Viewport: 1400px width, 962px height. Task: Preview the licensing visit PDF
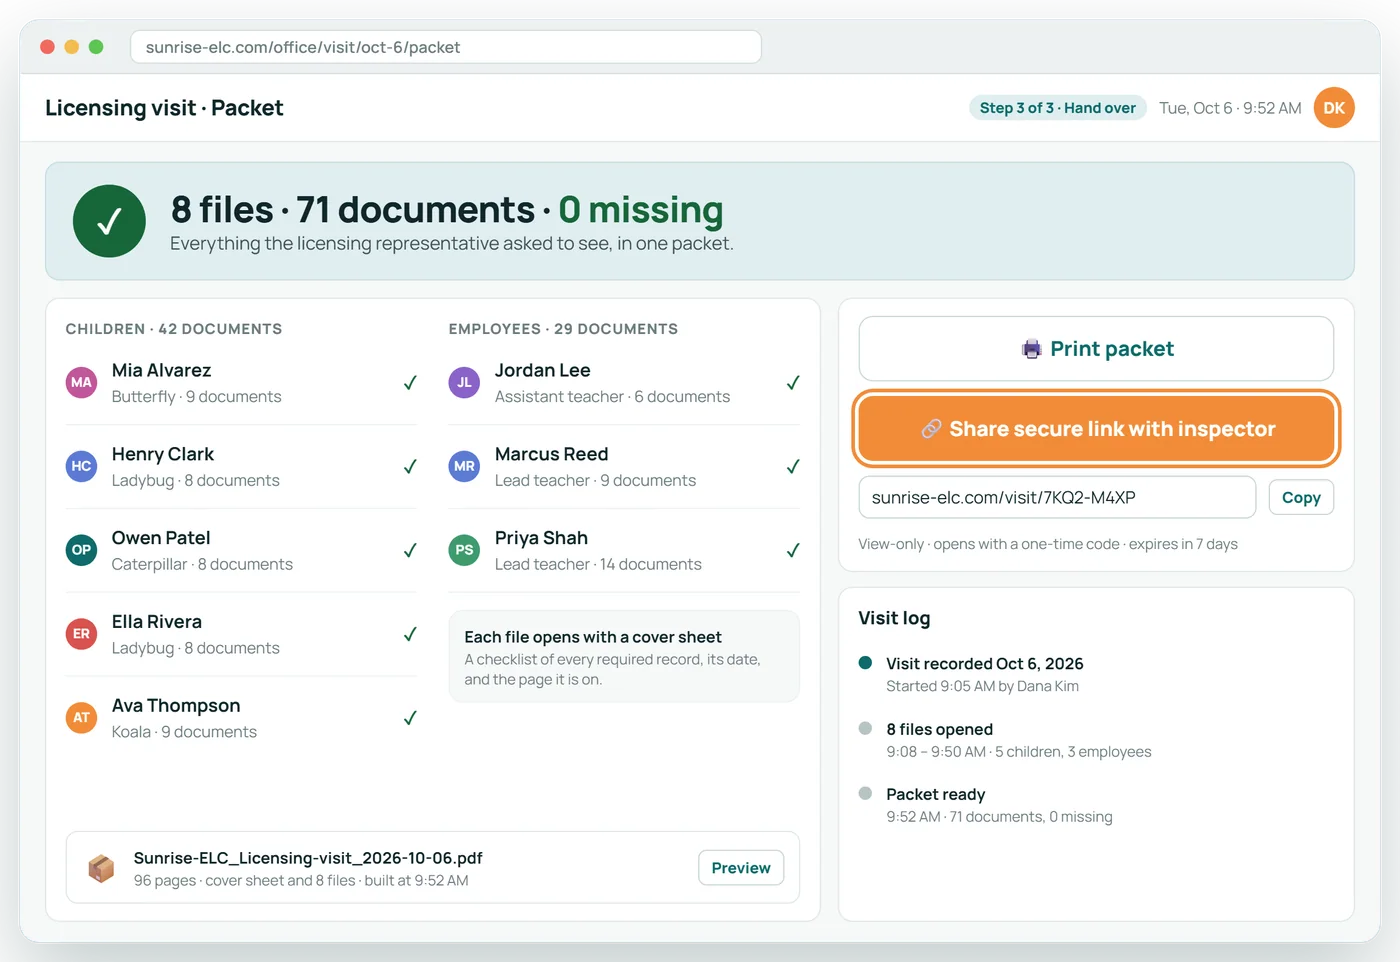tap(741, 868)
